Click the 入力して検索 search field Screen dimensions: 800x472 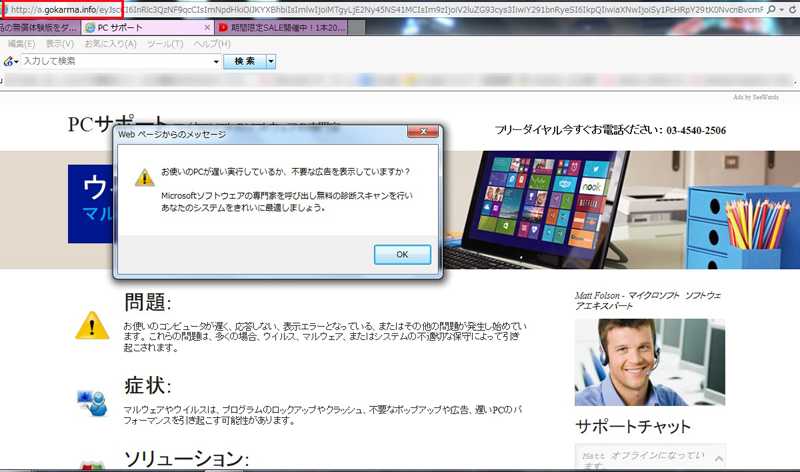(116, 61)
